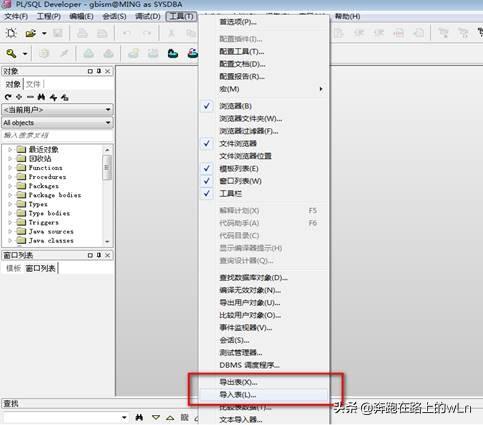Uncheck the 窗口列表(W) menu option
The height and width of the screenshot is (425, 483).
pos(240,181)
